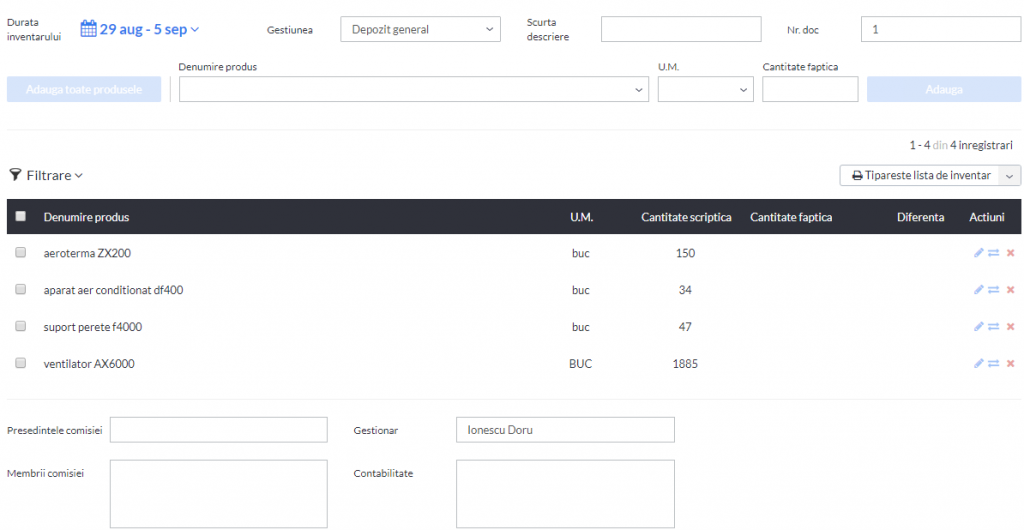Viewport: 1024px width, 530px height.
Task: Check the select-all checkbox in table header
Action: point(20,216)
